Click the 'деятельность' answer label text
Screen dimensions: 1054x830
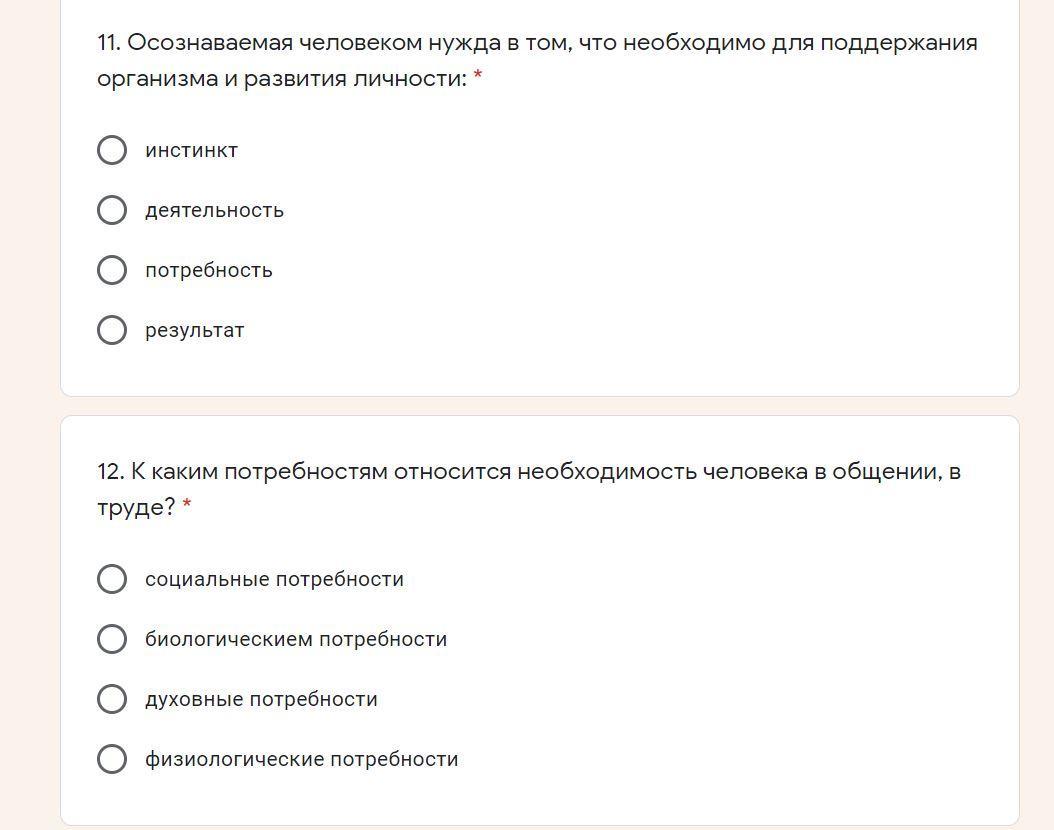point(214,210)
